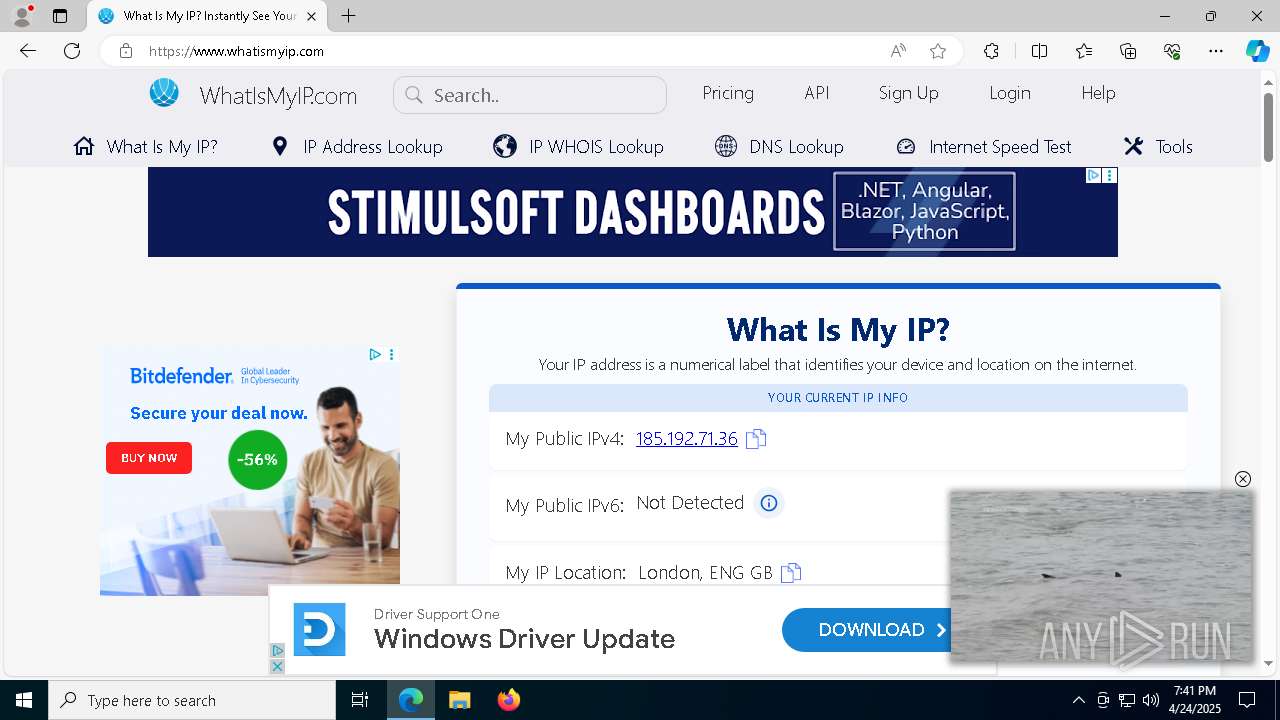View site information lock icon
The height and width of the screenshot is (720, 1280).
click(125, 51)
